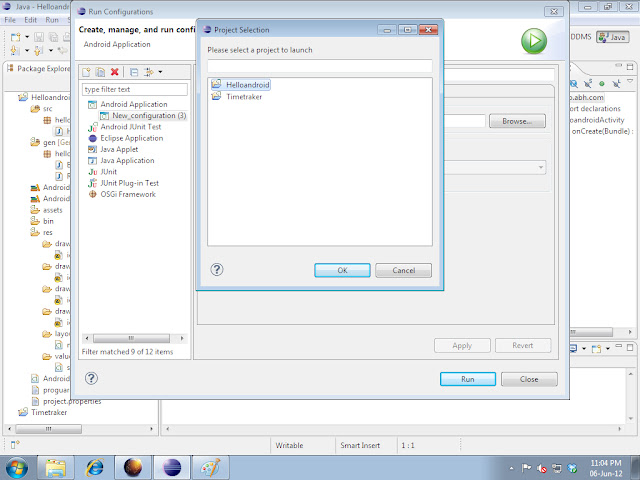Select Timetraker project in Project Selection list
Image resolution: width=640 pixels, height=480 pixels.
237,97
